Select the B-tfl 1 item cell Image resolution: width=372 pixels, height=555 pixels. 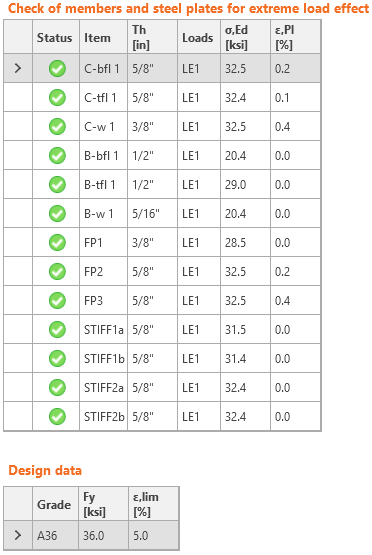[103, 184]
